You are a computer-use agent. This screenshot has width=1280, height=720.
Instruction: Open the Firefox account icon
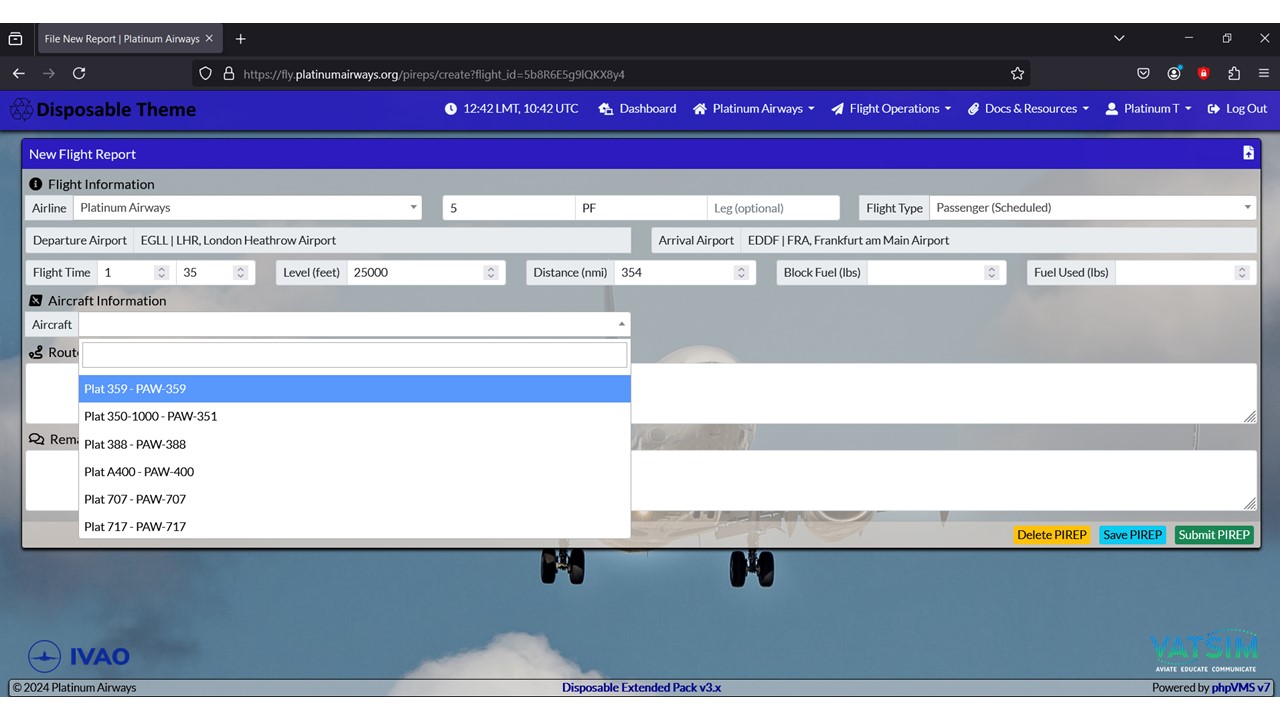(x=1174, y=73)
